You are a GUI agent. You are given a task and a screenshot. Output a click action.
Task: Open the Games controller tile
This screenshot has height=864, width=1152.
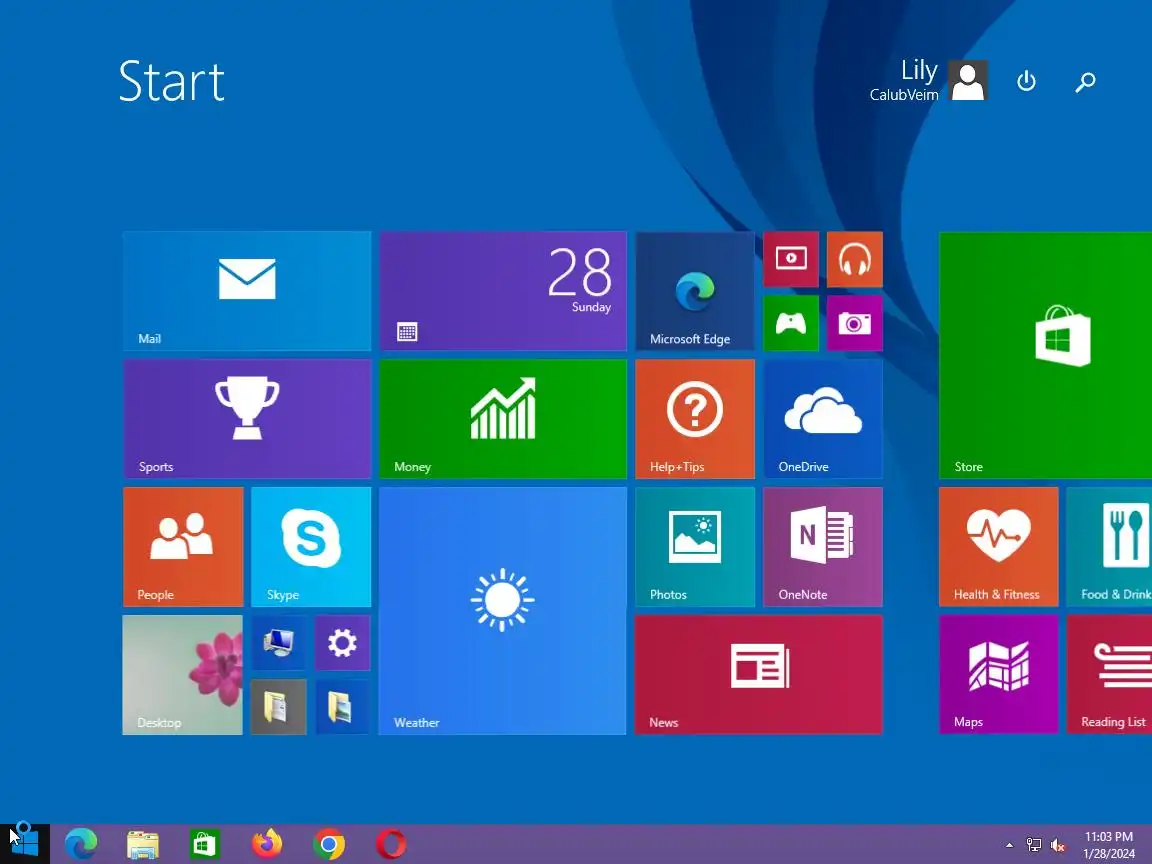[791, 323]
